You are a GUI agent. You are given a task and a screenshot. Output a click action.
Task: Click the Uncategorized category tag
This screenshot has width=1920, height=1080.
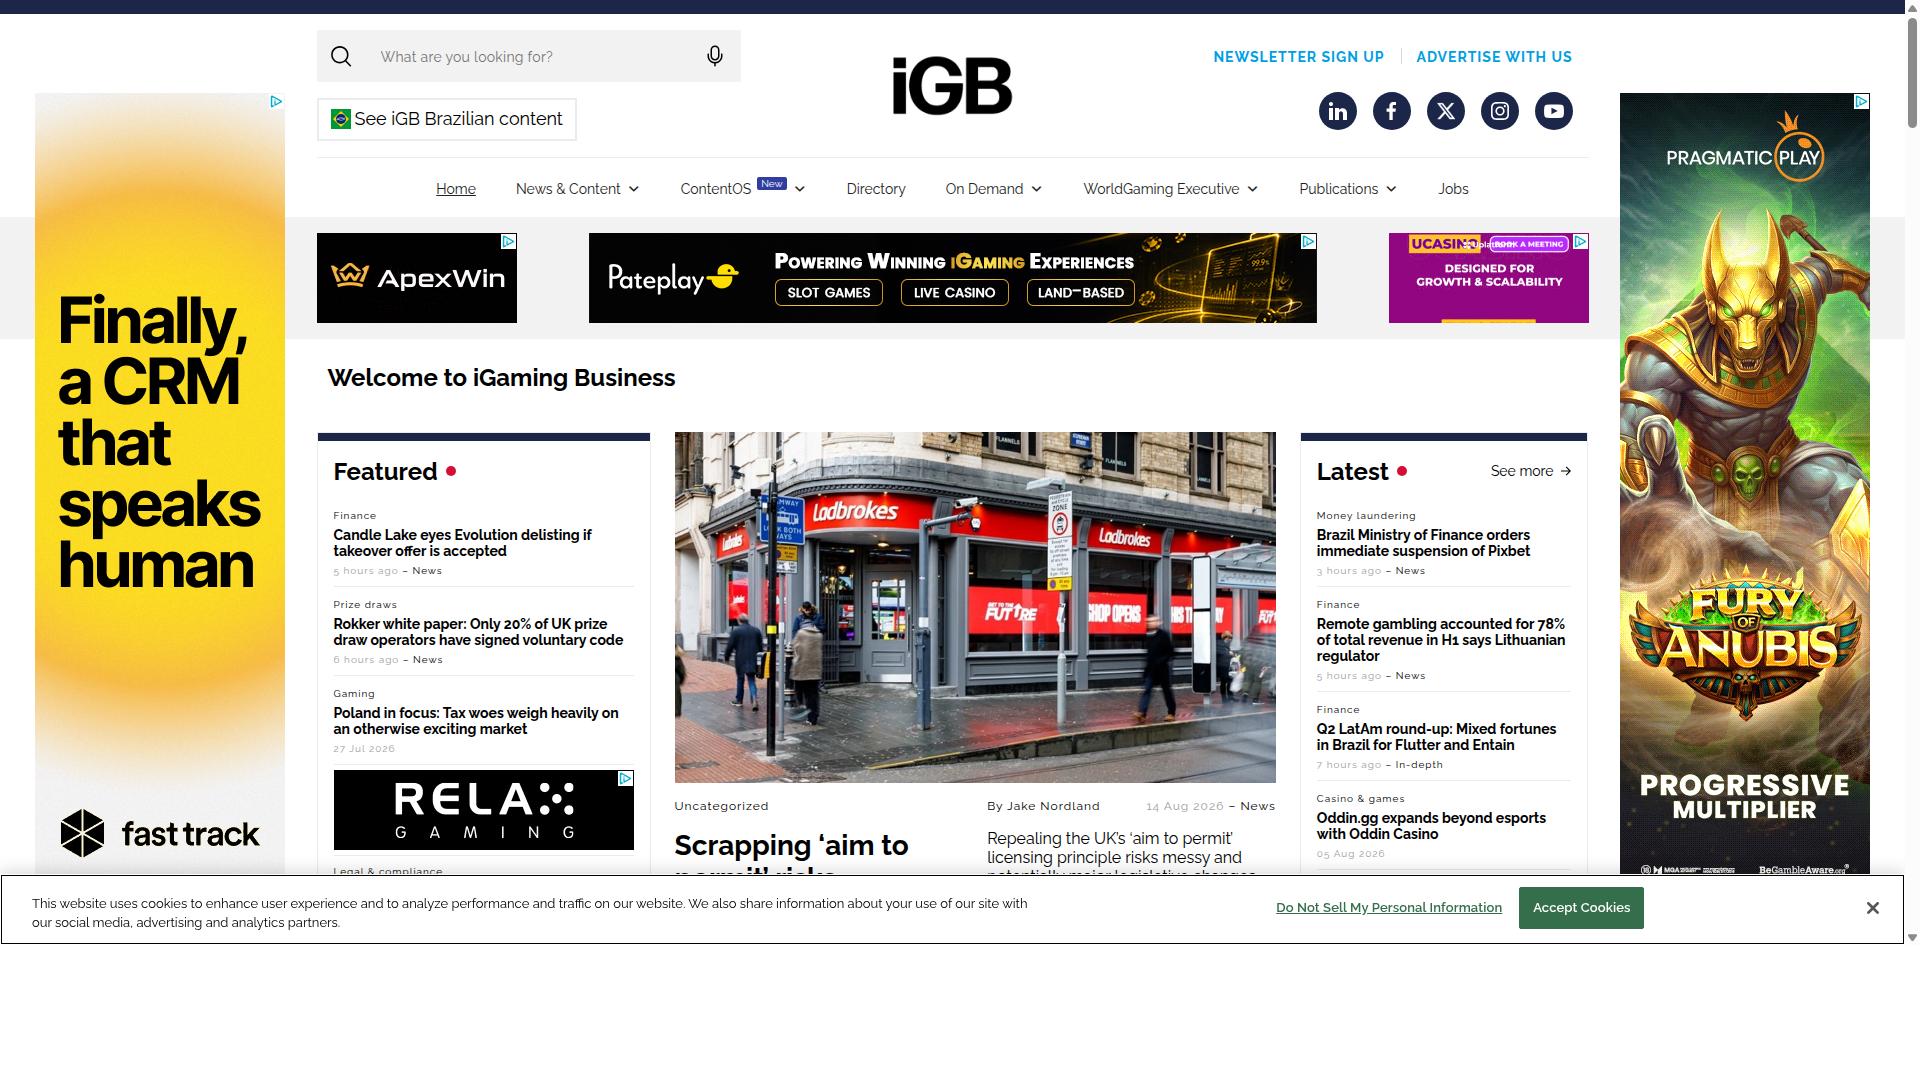point(721,806)
